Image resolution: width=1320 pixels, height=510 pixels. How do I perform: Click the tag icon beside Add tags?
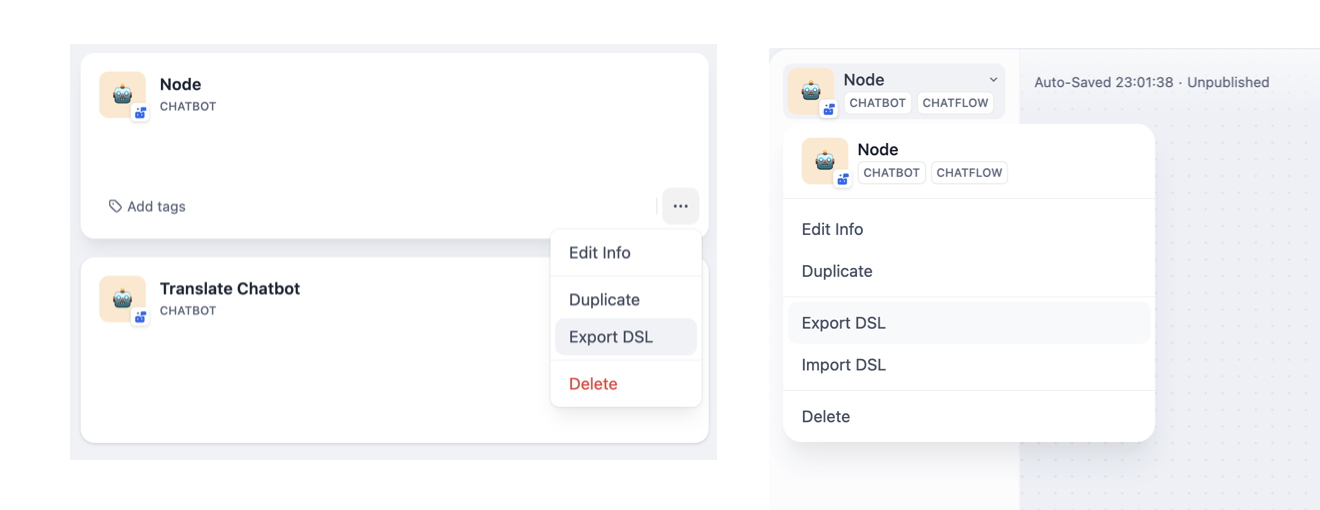tap(115, 206)
